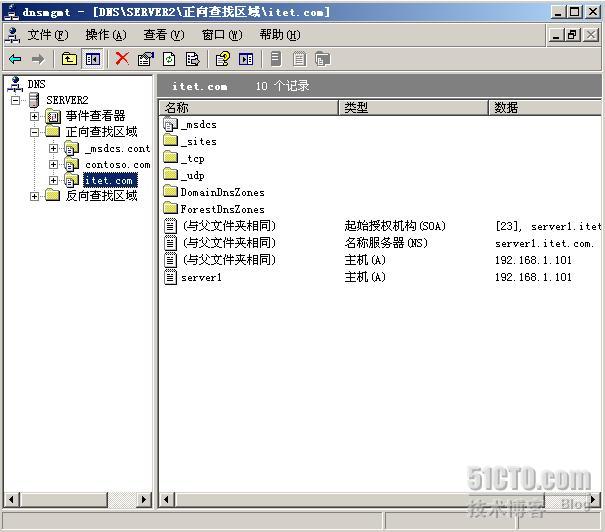
Task: Click the Export list toolbar icon
Action: tap(192, 59)
